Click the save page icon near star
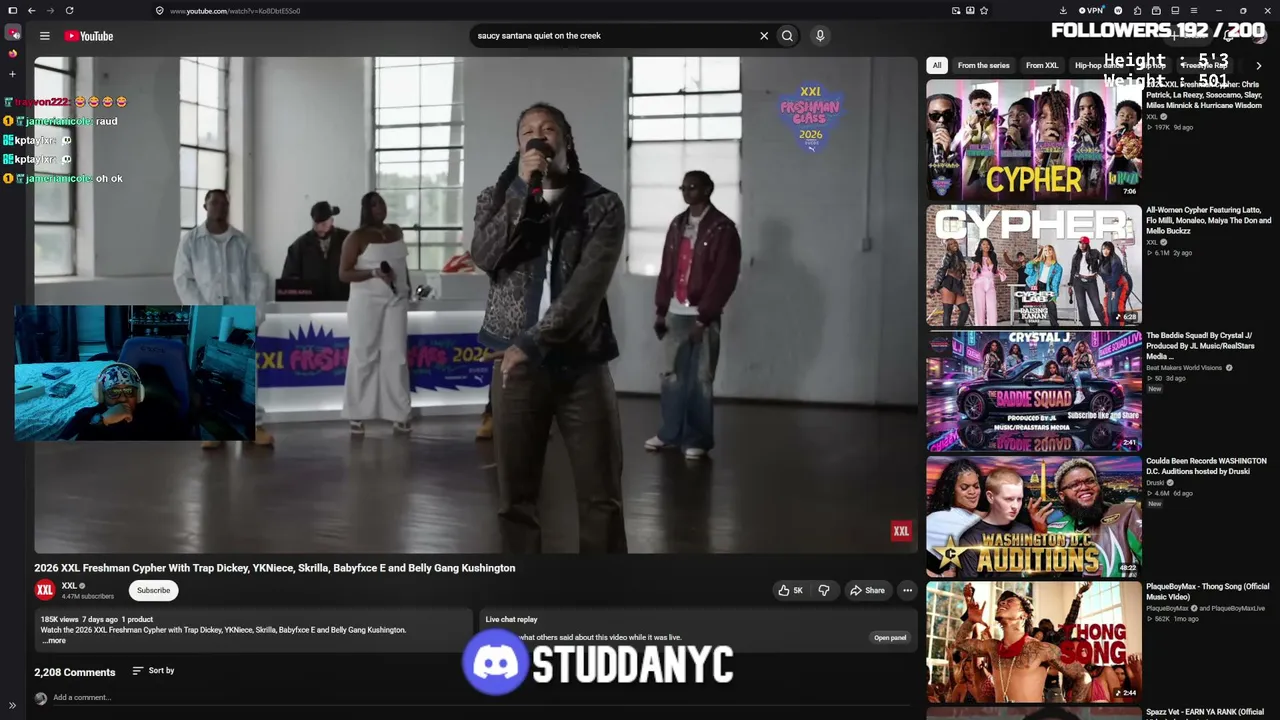Image resolution: width=1280 pixels, height=720 pixels. click(x=970, y=11)
